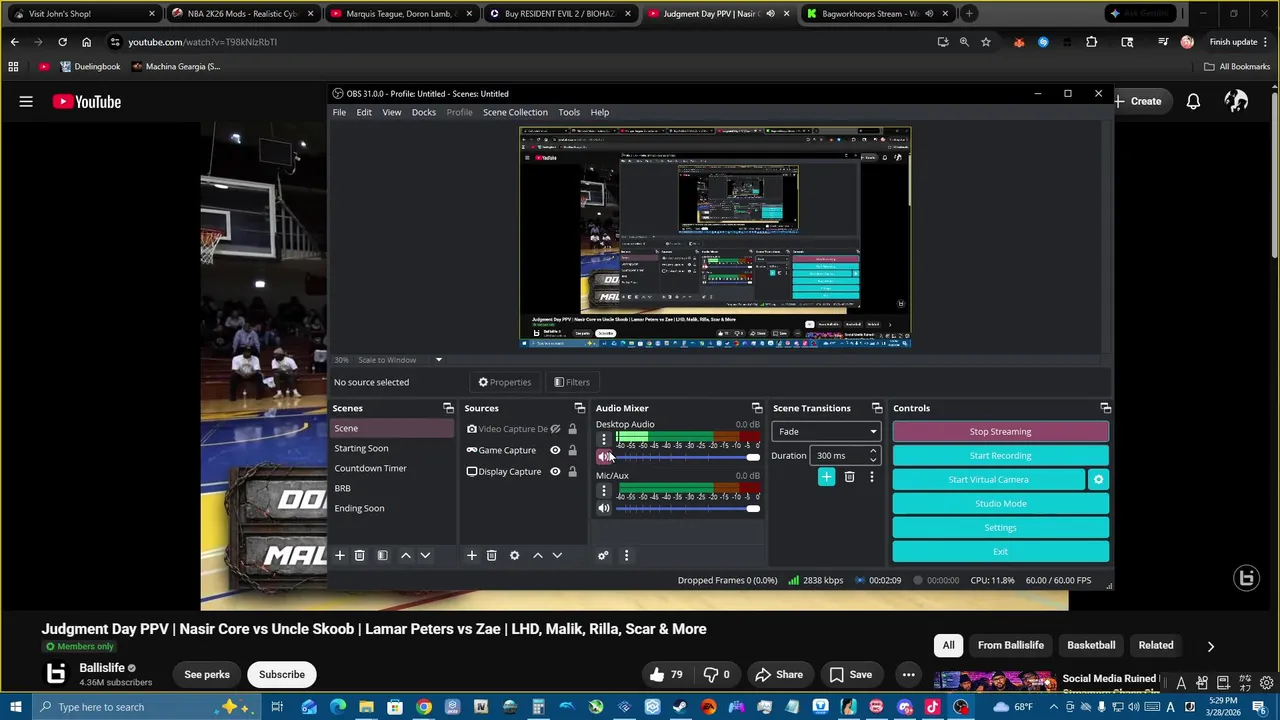Undock the Controls panel

(x=1105, y=408)
